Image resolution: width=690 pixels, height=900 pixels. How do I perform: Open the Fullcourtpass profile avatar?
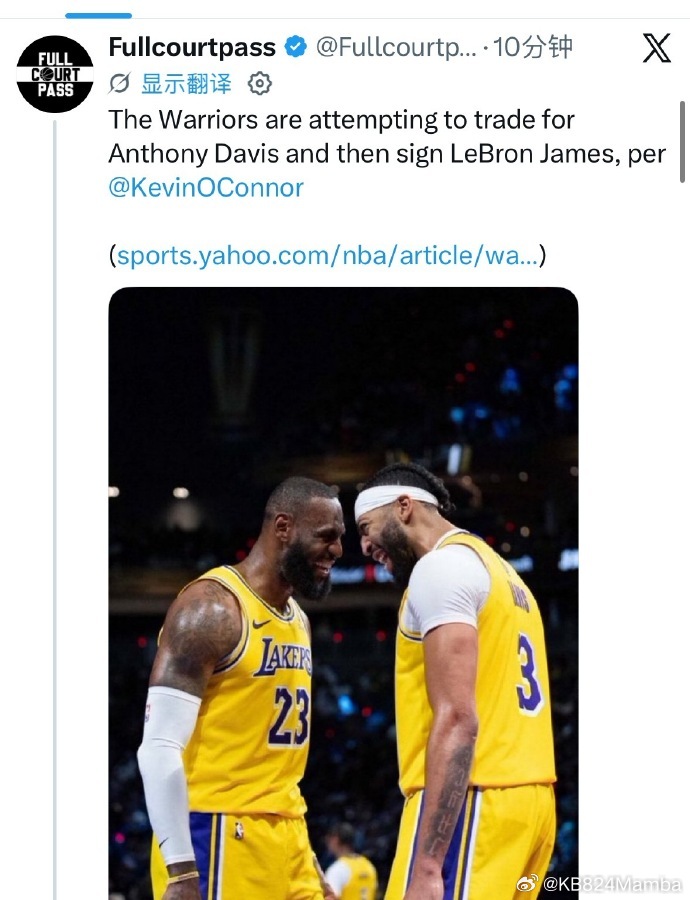click(55, 74)
